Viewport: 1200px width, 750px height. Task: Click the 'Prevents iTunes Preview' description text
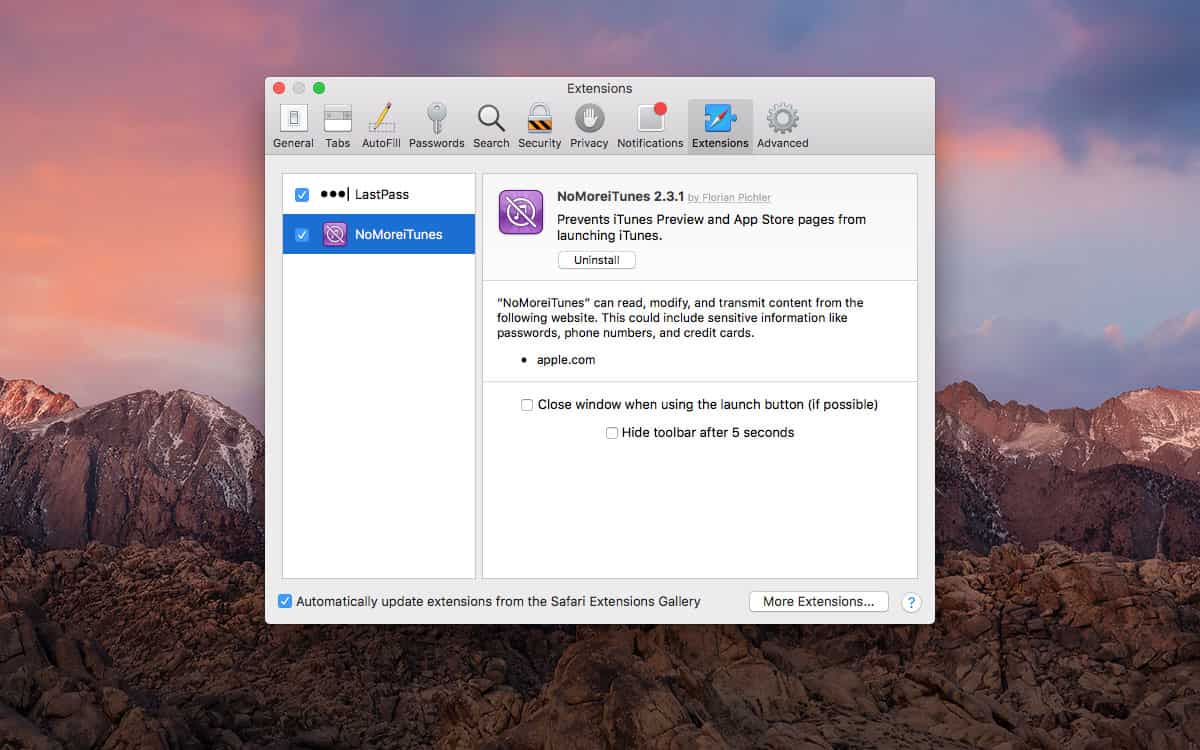click(x=711, y=227)
